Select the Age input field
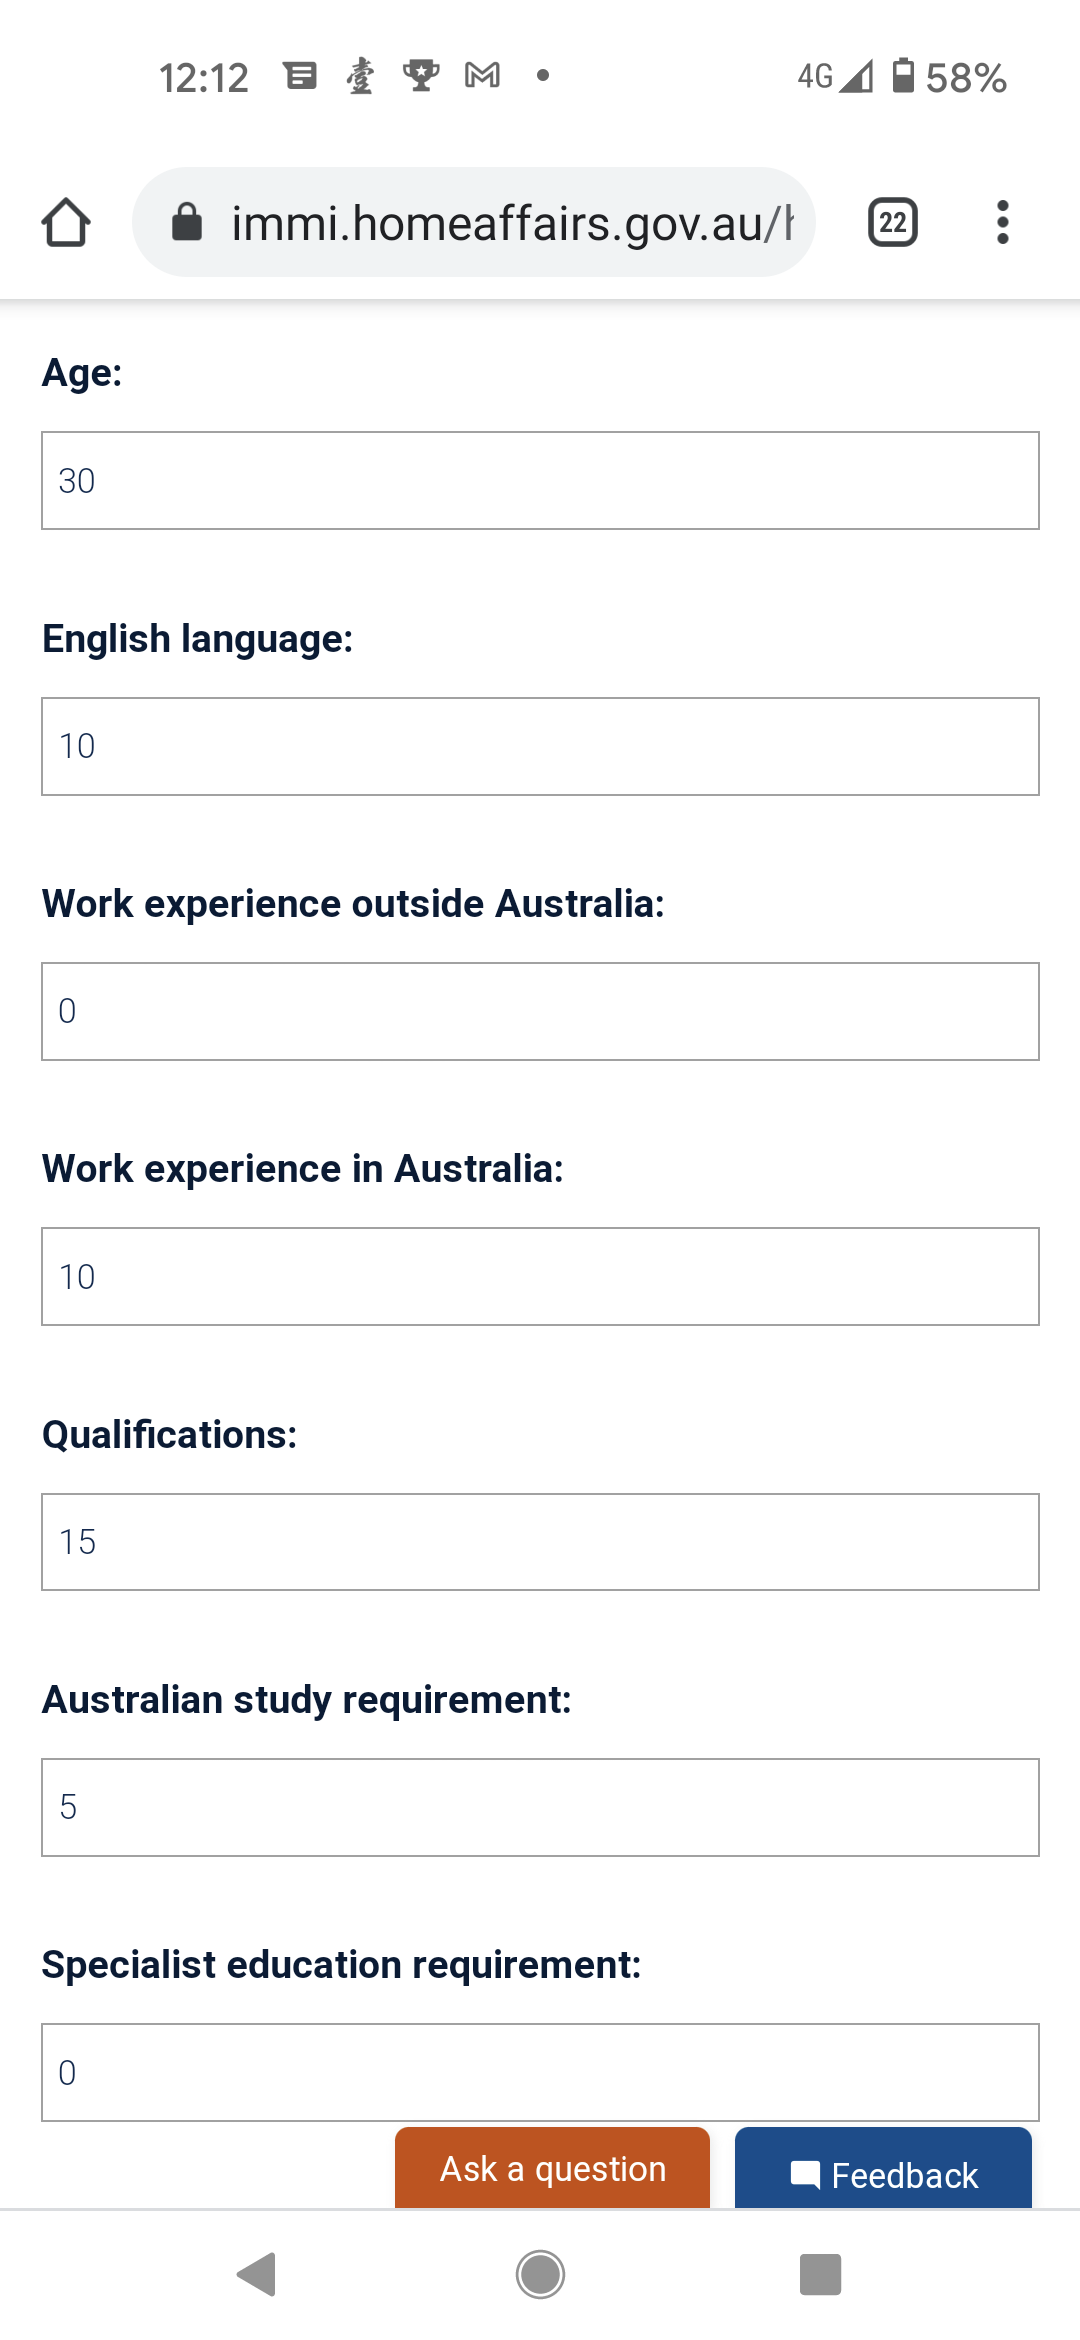 pyautogui.click(x=540, y=481)
